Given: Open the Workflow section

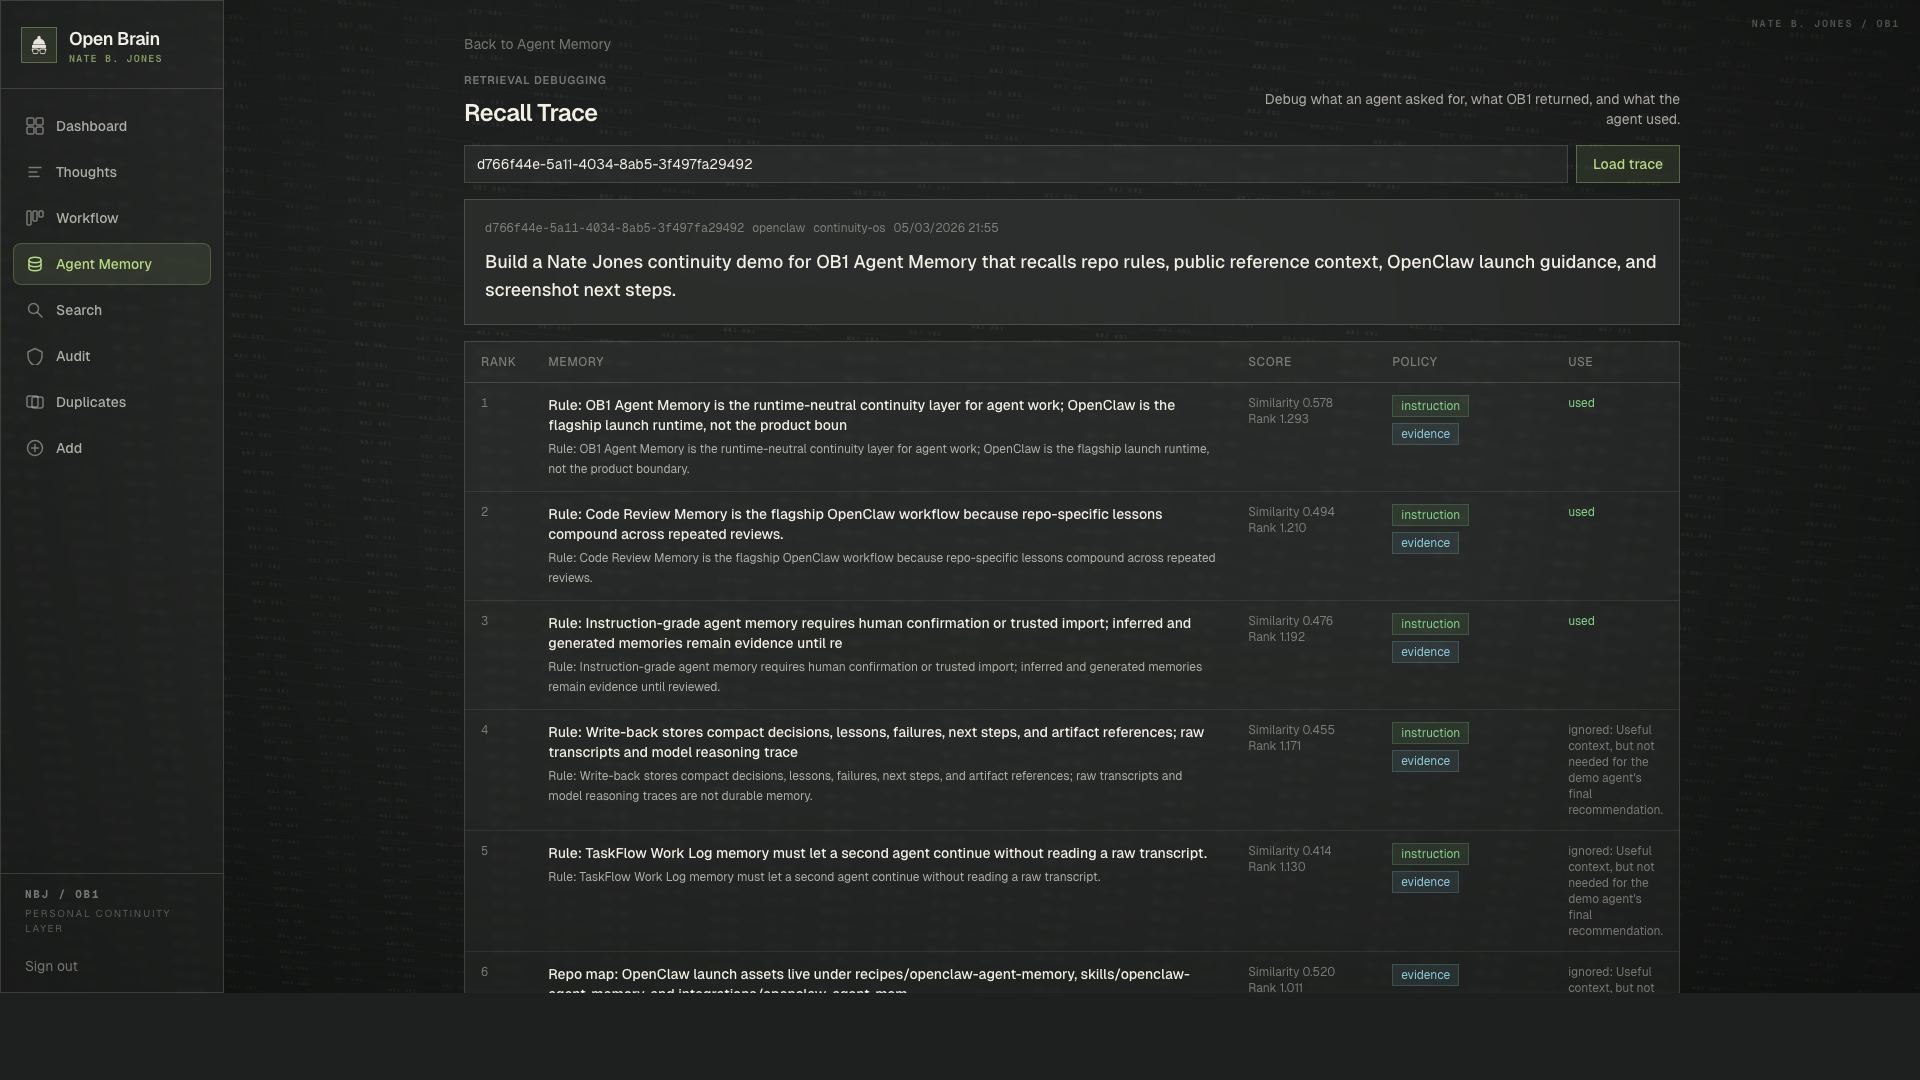Looking at the screenshot, I should pos(112,218).
